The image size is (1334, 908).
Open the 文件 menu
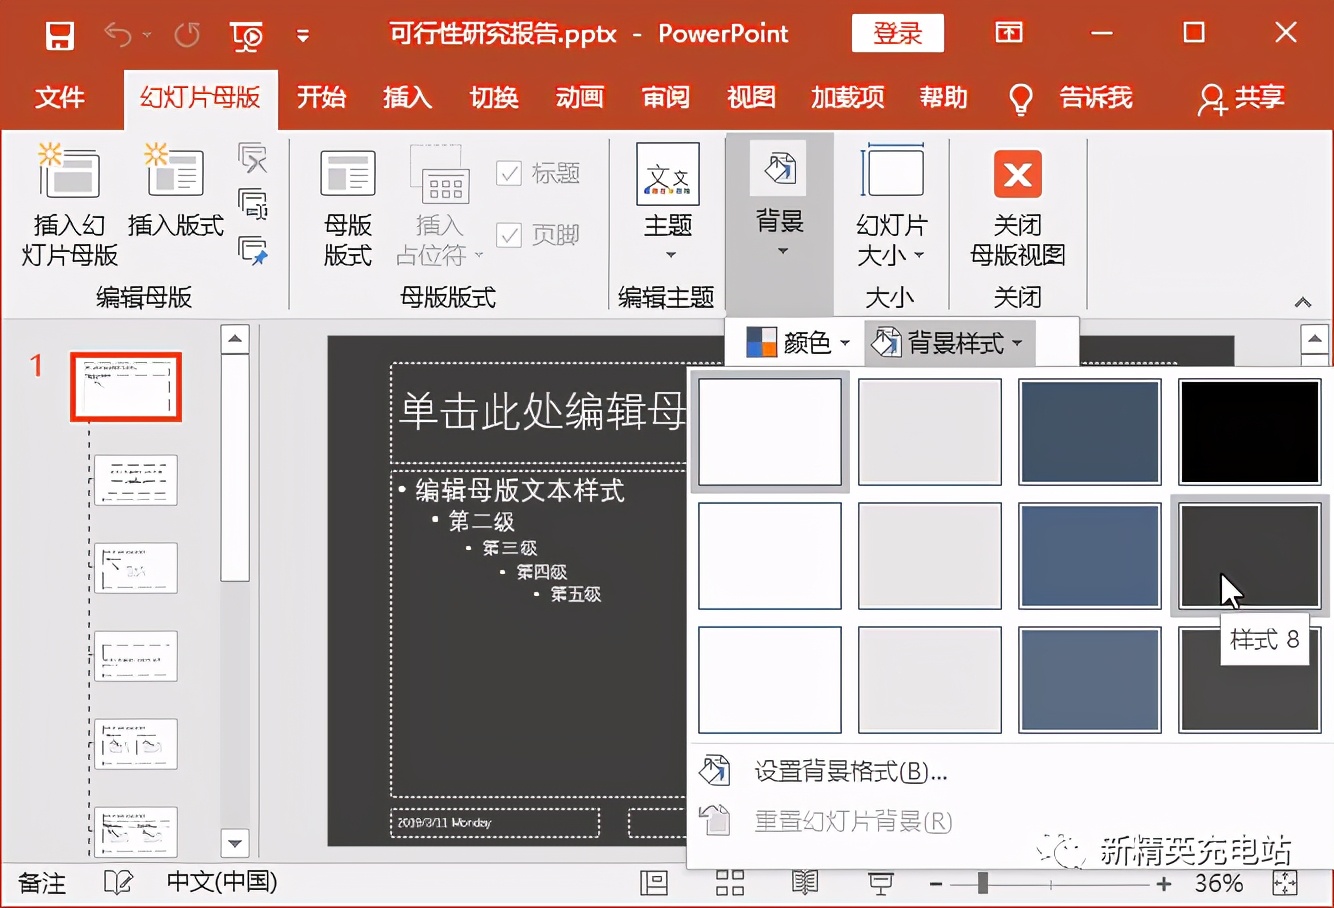[61, 98]
